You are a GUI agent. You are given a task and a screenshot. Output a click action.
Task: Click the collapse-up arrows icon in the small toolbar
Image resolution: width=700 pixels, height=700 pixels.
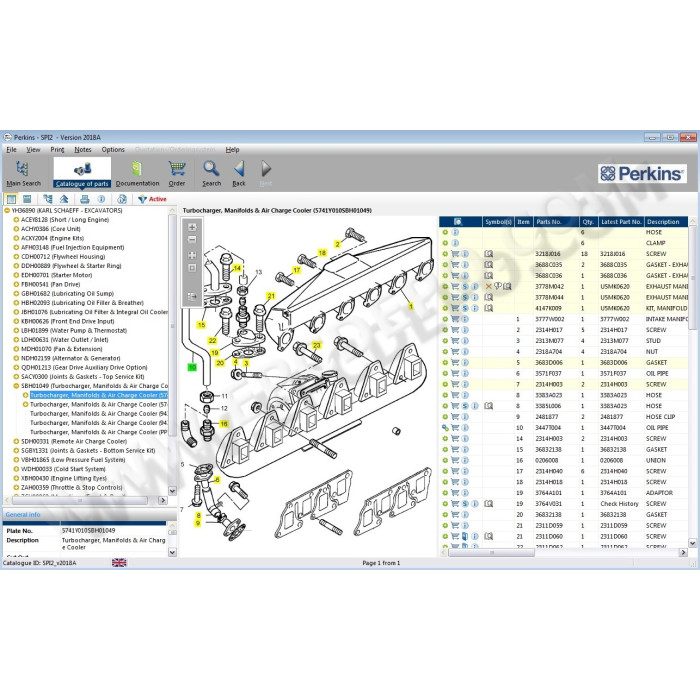[x=64, y=199]
